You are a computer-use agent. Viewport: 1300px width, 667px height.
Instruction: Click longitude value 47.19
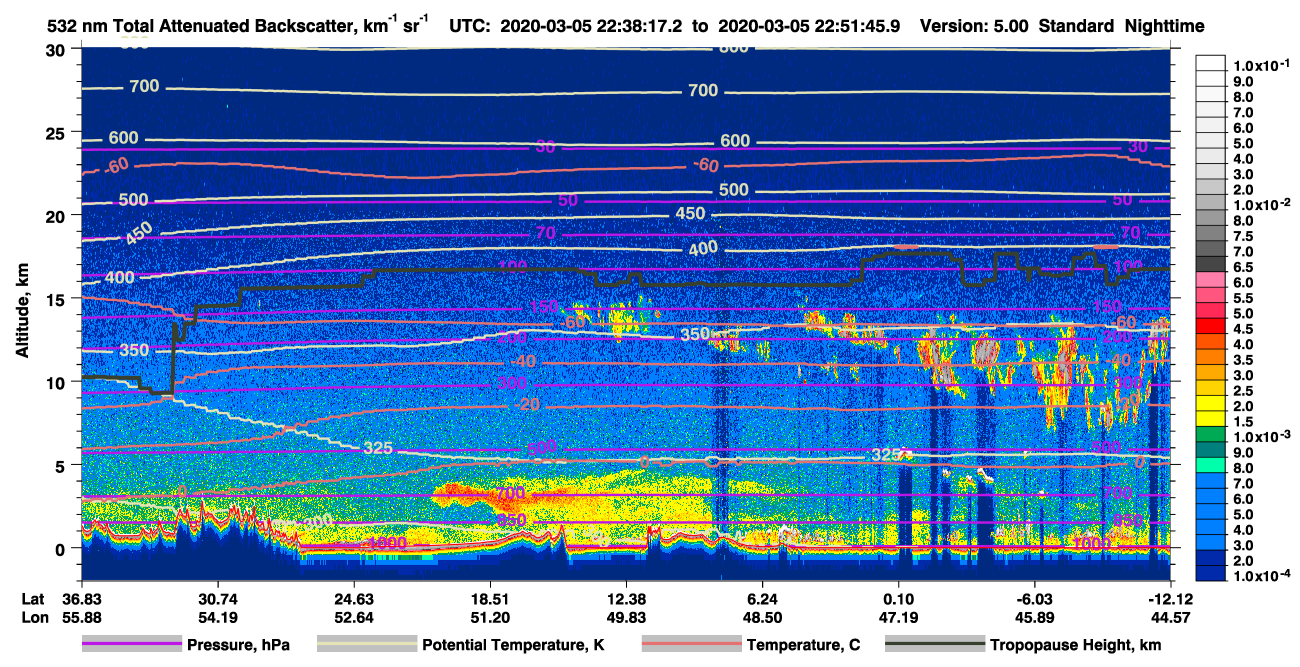click(898, 617)
